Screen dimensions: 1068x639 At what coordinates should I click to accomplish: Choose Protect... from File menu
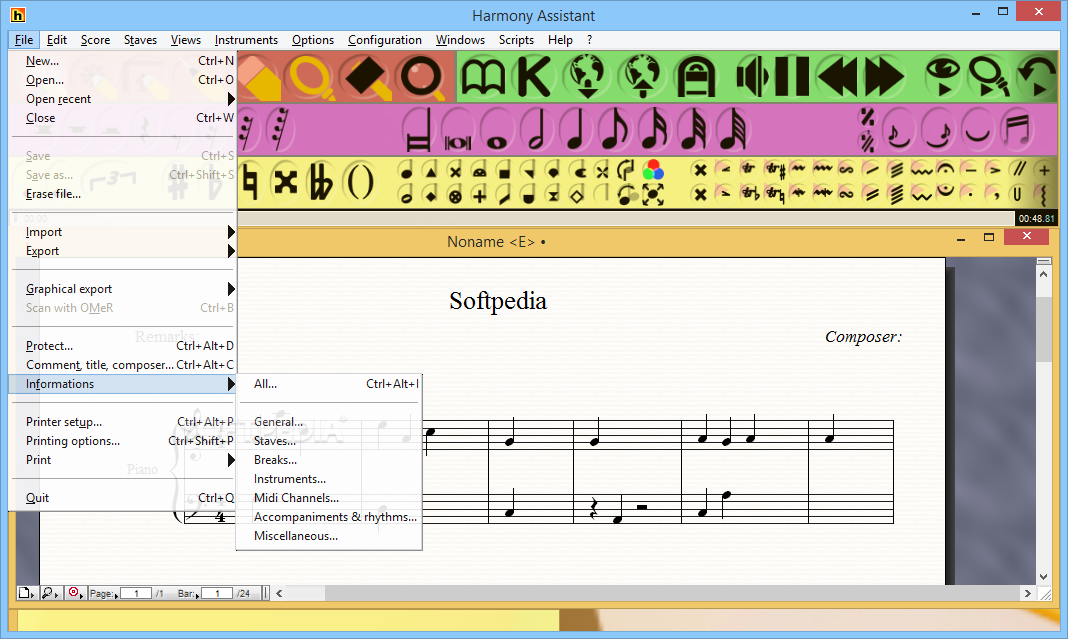click(x=123, y=346)
